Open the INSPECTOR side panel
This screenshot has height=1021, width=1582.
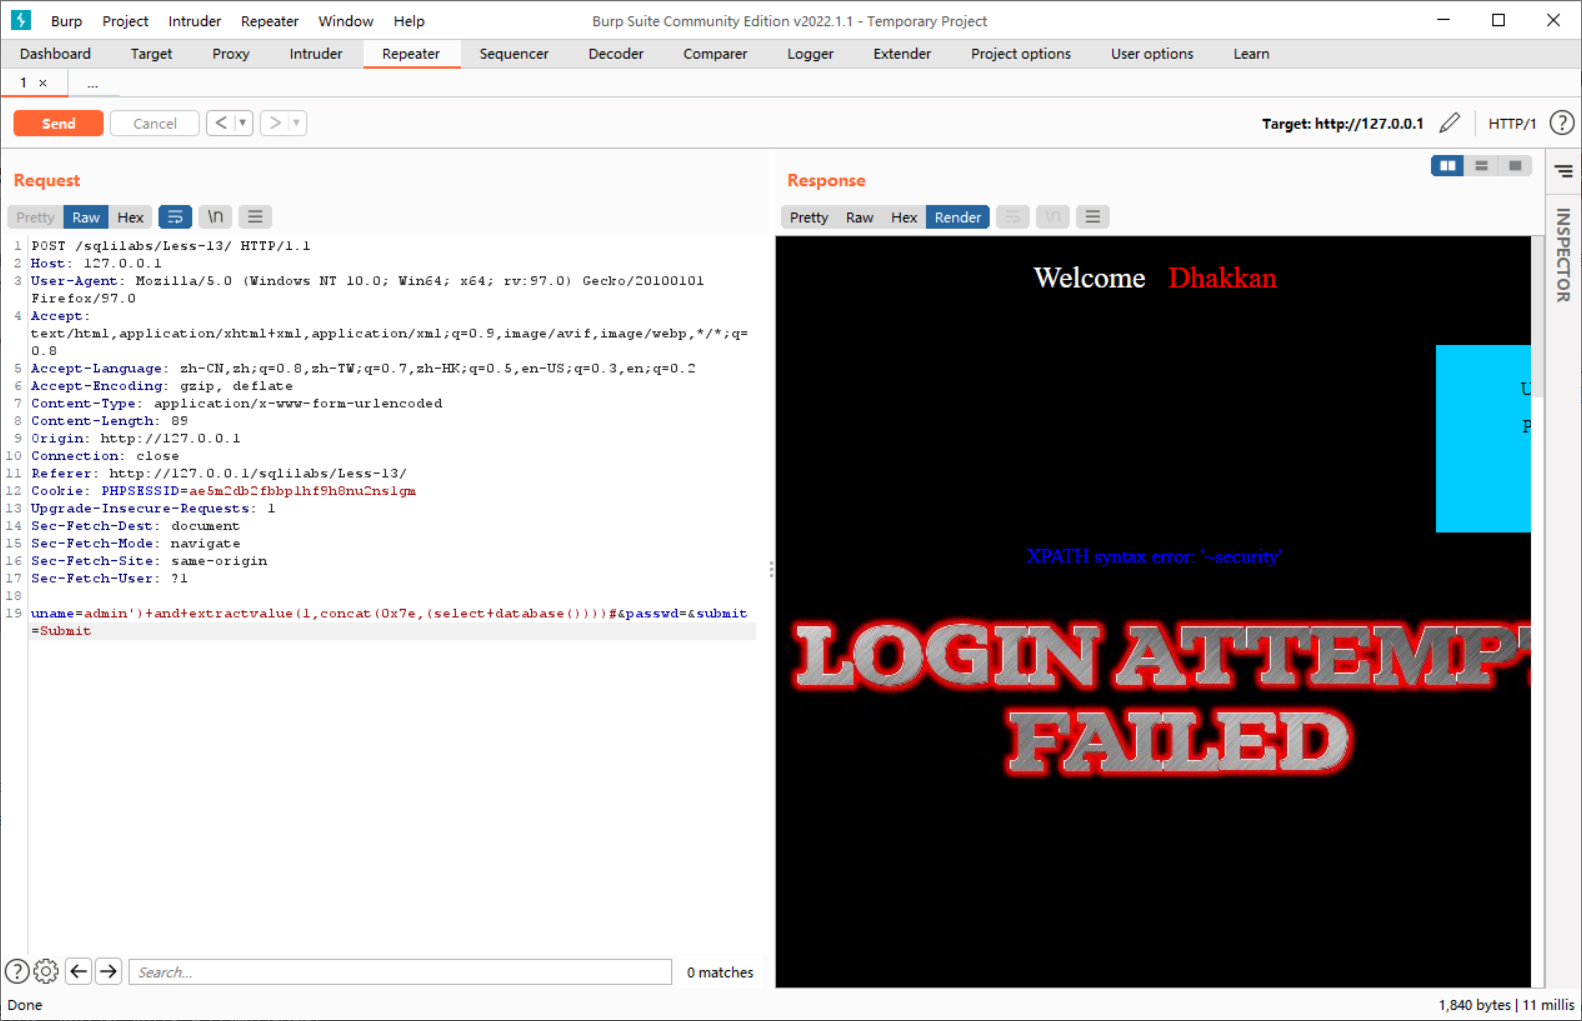1563,255
